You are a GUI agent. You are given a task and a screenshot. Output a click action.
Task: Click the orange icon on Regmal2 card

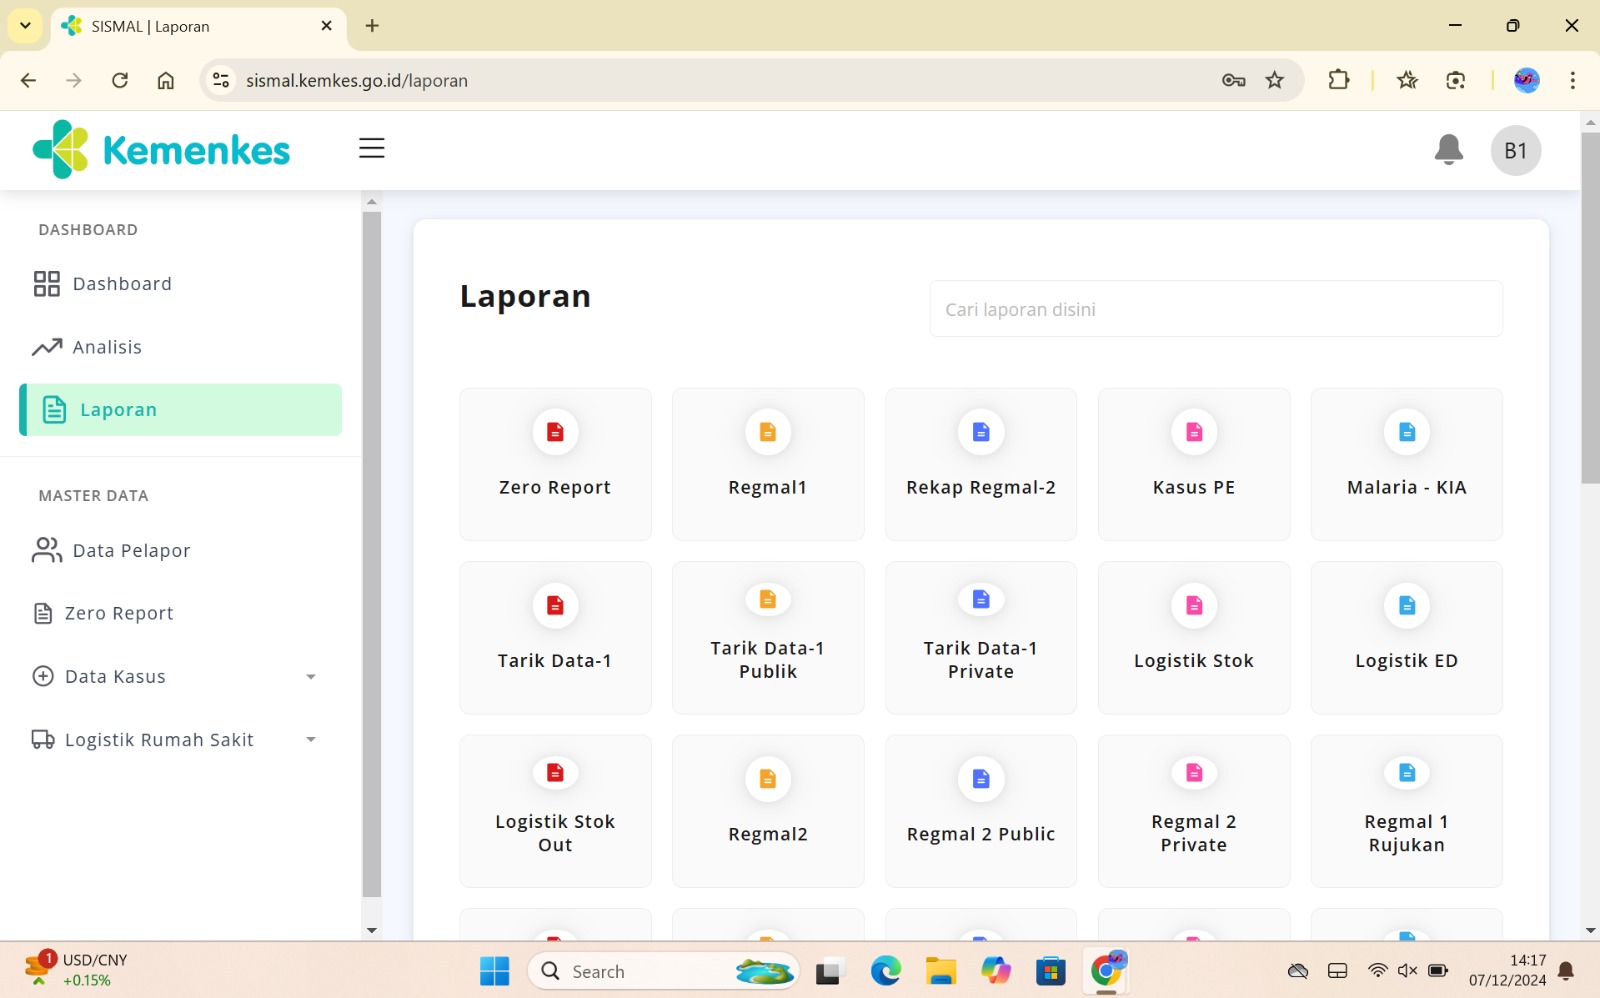pyautogui.click(x=768, y=779)
